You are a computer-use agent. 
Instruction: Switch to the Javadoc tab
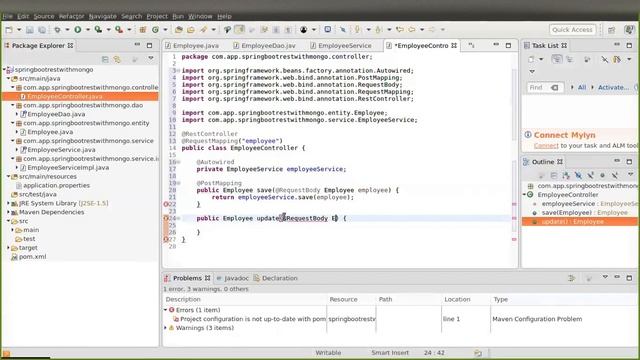click(232, 278)
